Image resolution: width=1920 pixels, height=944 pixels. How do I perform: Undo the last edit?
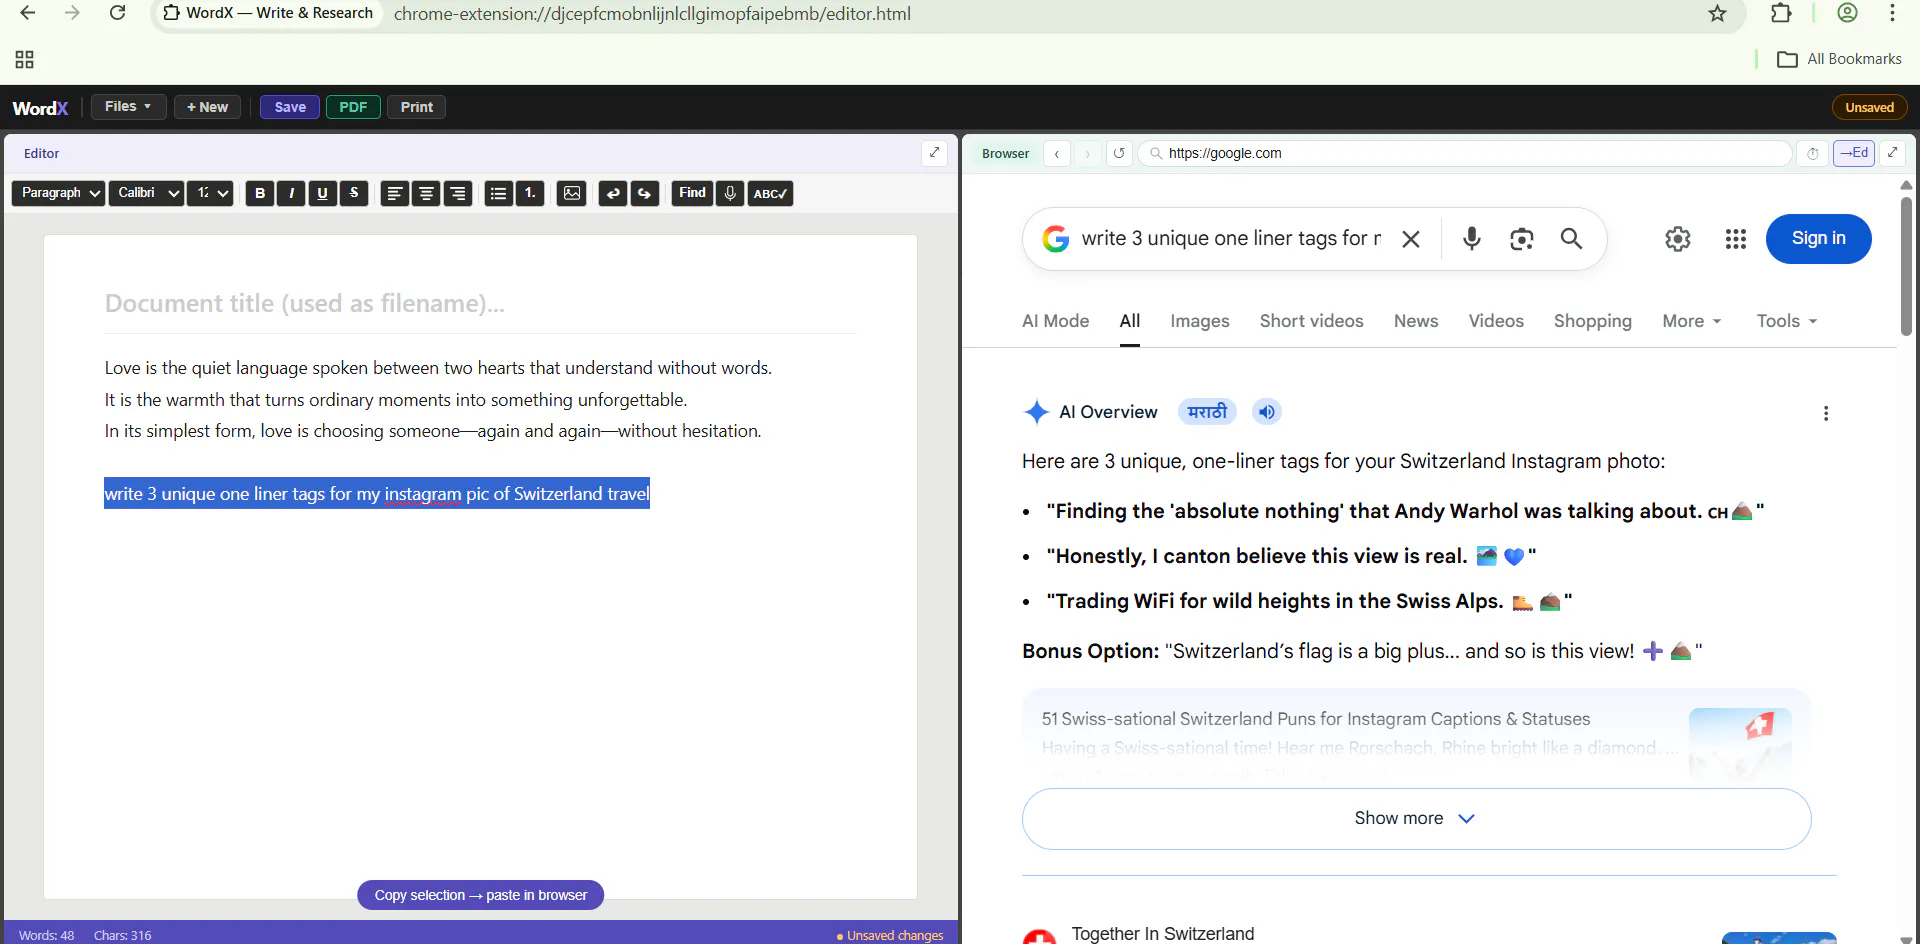(x=613, y=193)
